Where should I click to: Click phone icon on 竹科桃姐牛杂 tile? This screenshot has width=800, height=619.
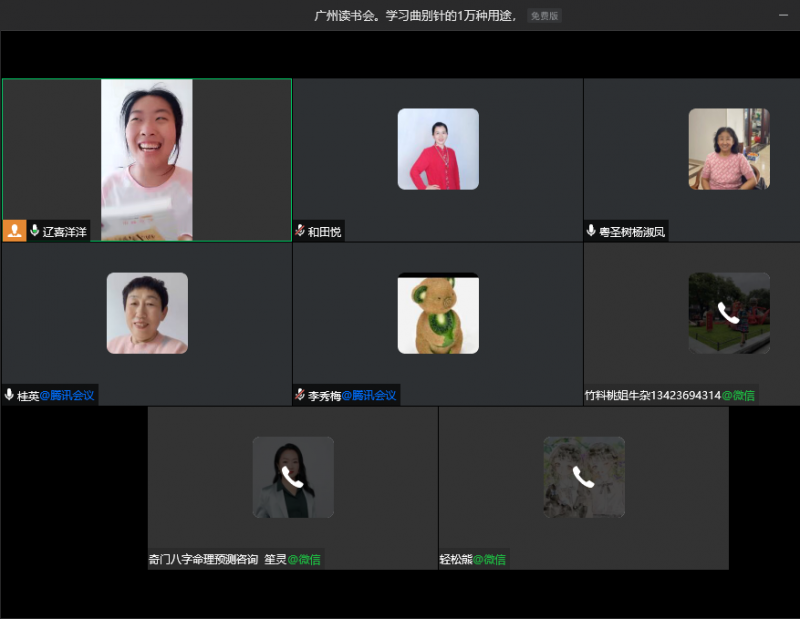[x=729, y=313]
